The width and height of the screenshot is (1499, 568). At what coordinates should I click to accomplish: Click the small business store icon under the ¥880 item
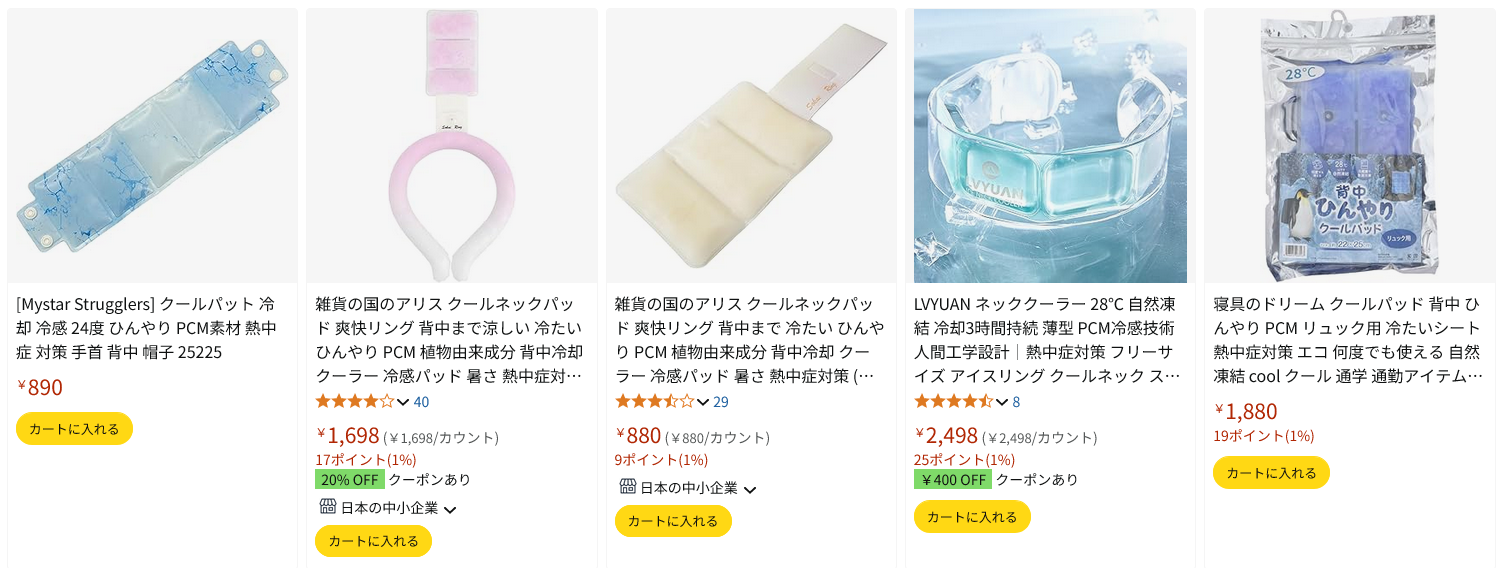tap(628, 487)
